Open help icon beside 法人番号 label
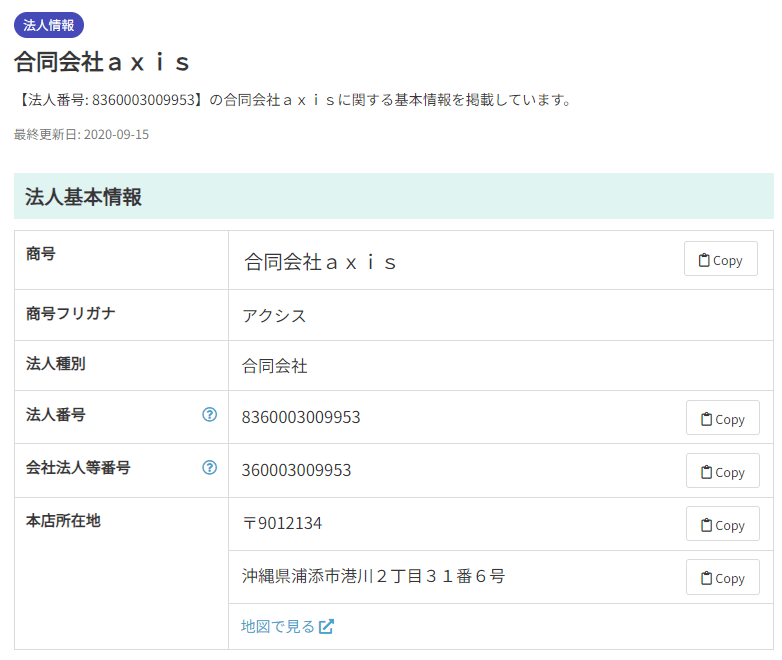Screen dimensions: 782x660 point(209,414)
